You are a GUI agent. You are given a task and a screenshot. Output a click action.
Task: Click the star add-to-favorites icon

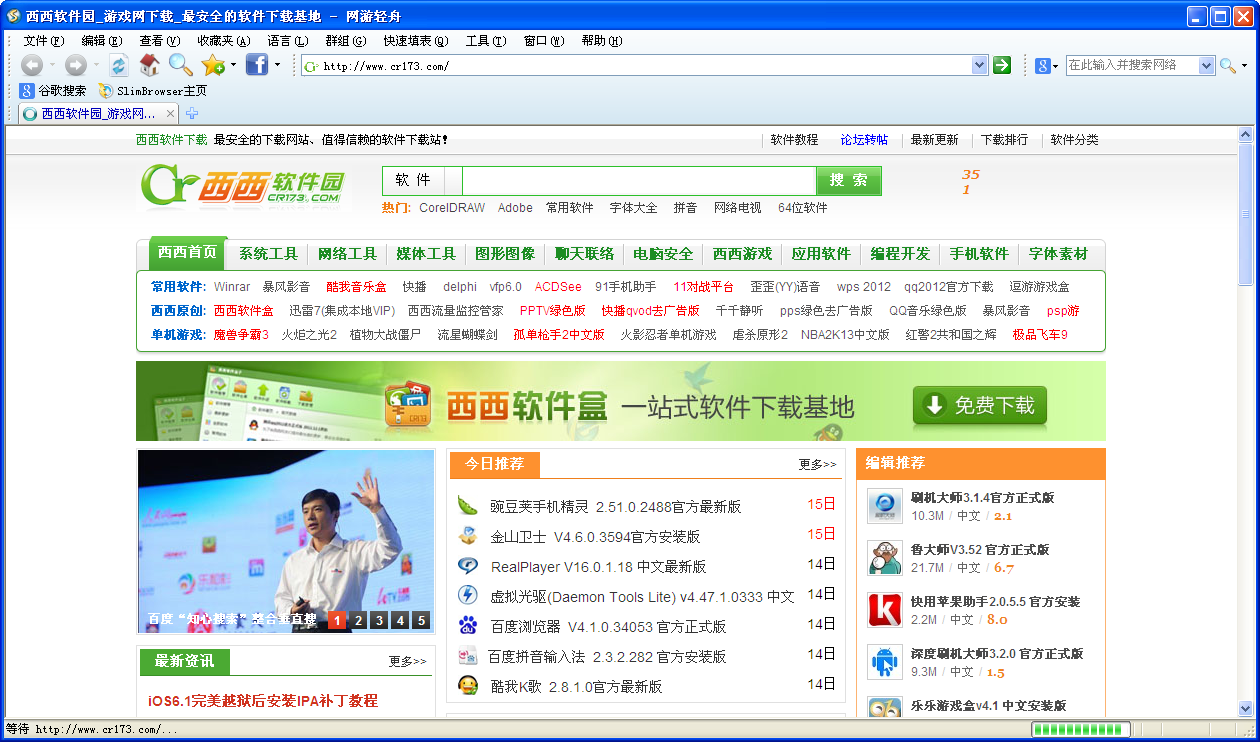(212, 65)
